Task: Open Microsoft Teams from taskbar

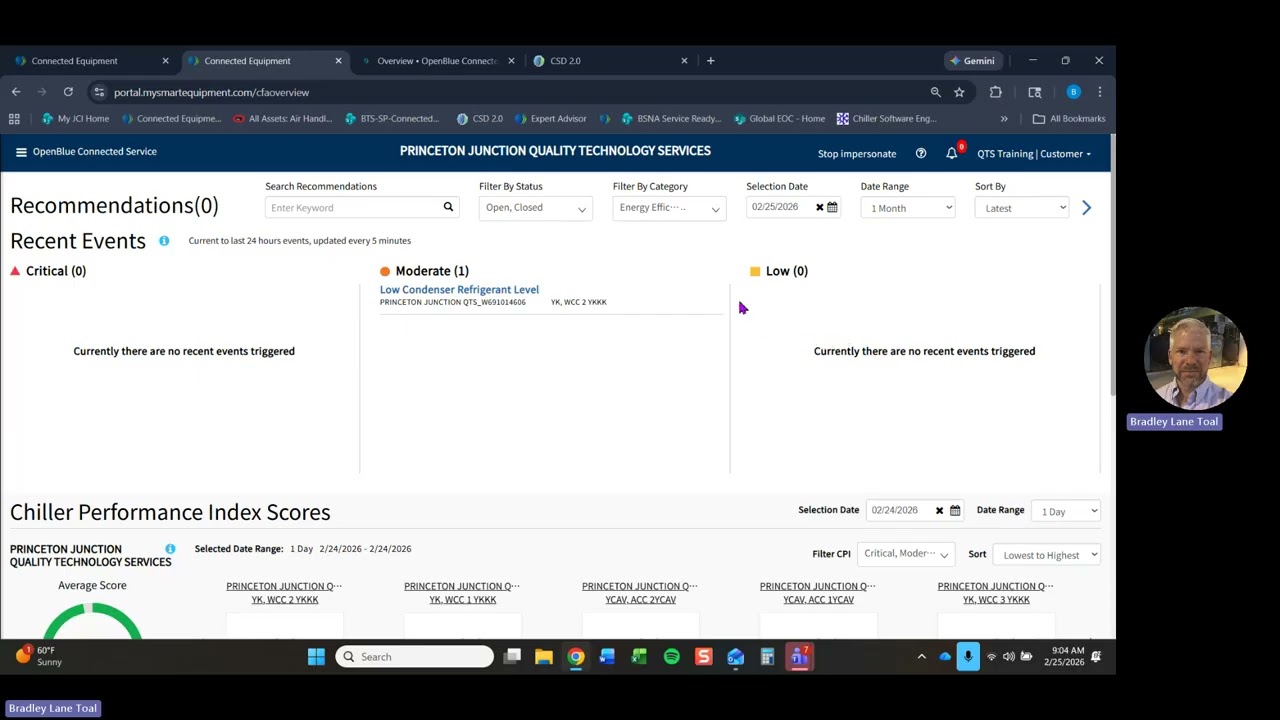Action: coord(800,657)
